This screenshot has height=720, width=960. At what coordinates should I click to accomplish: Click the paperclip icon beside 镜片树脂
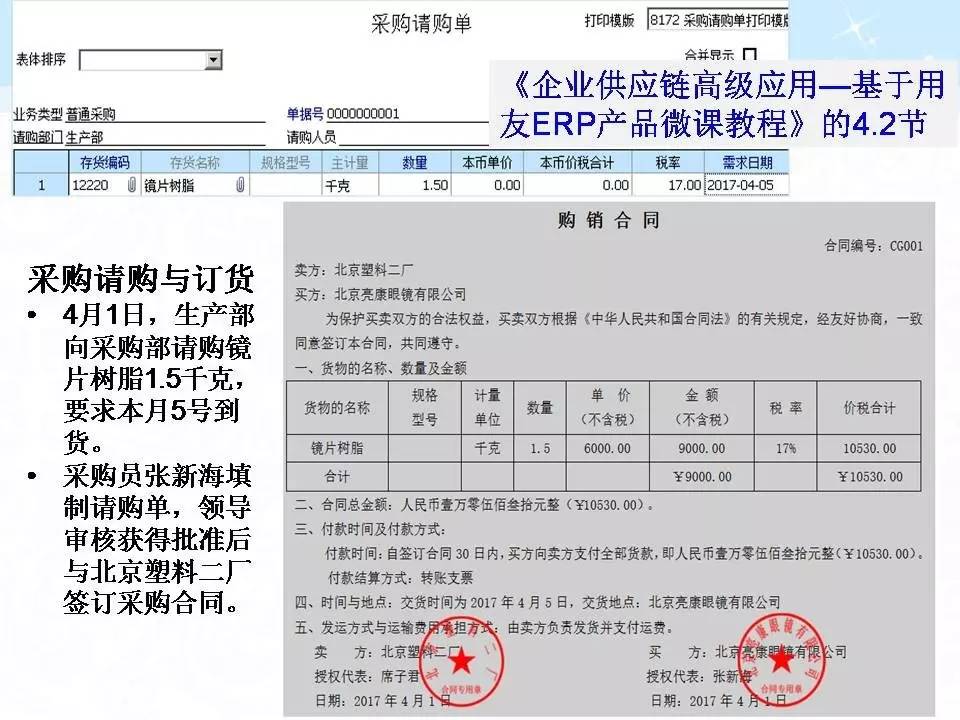pos(239,185)
